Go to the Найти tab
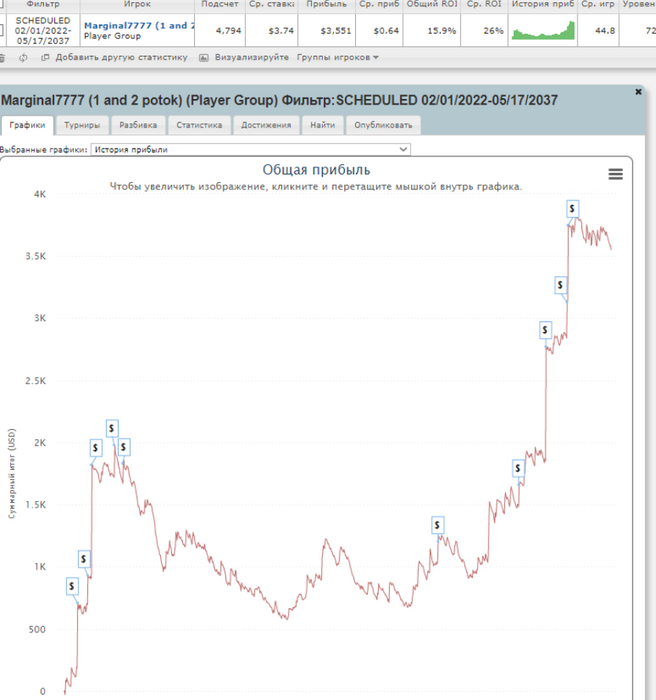This screenshot has width=656, height=700. point(322,125)
